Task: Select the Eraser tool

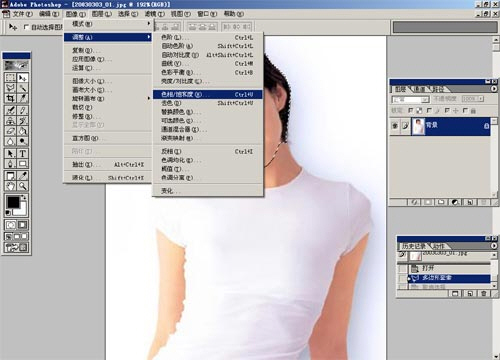Action: 10,131
